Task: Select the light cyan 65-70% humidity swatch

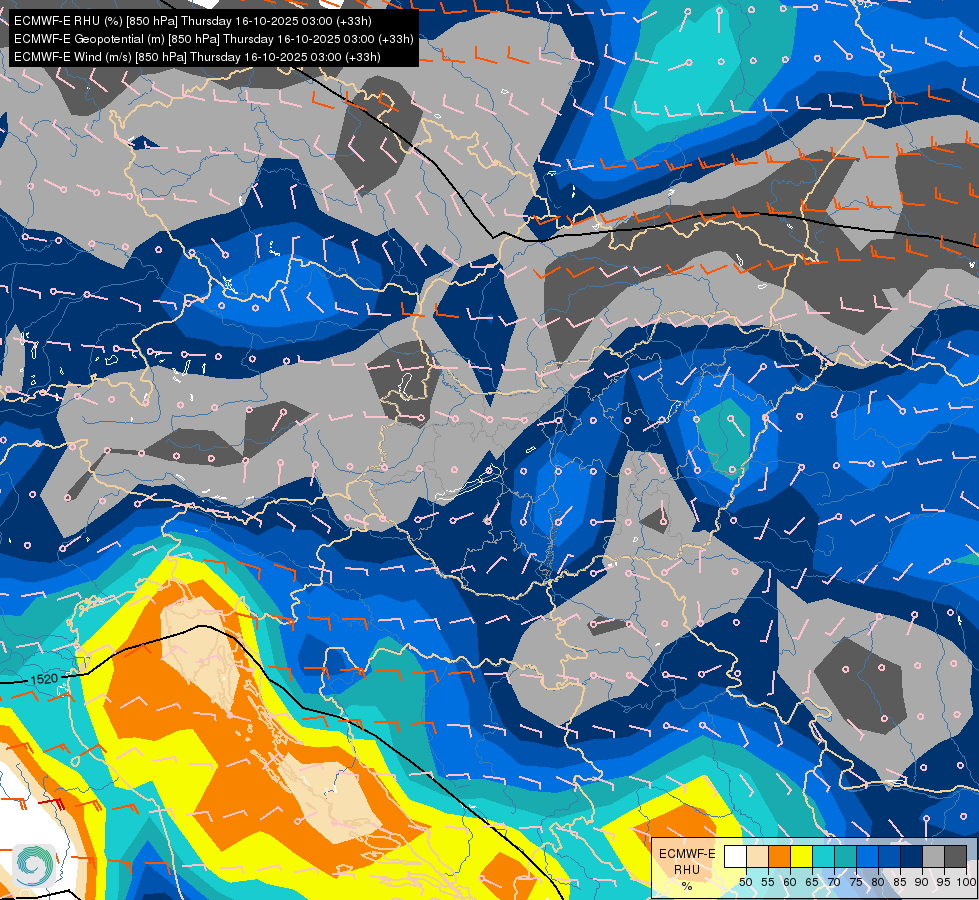Action: pos(824,856)
